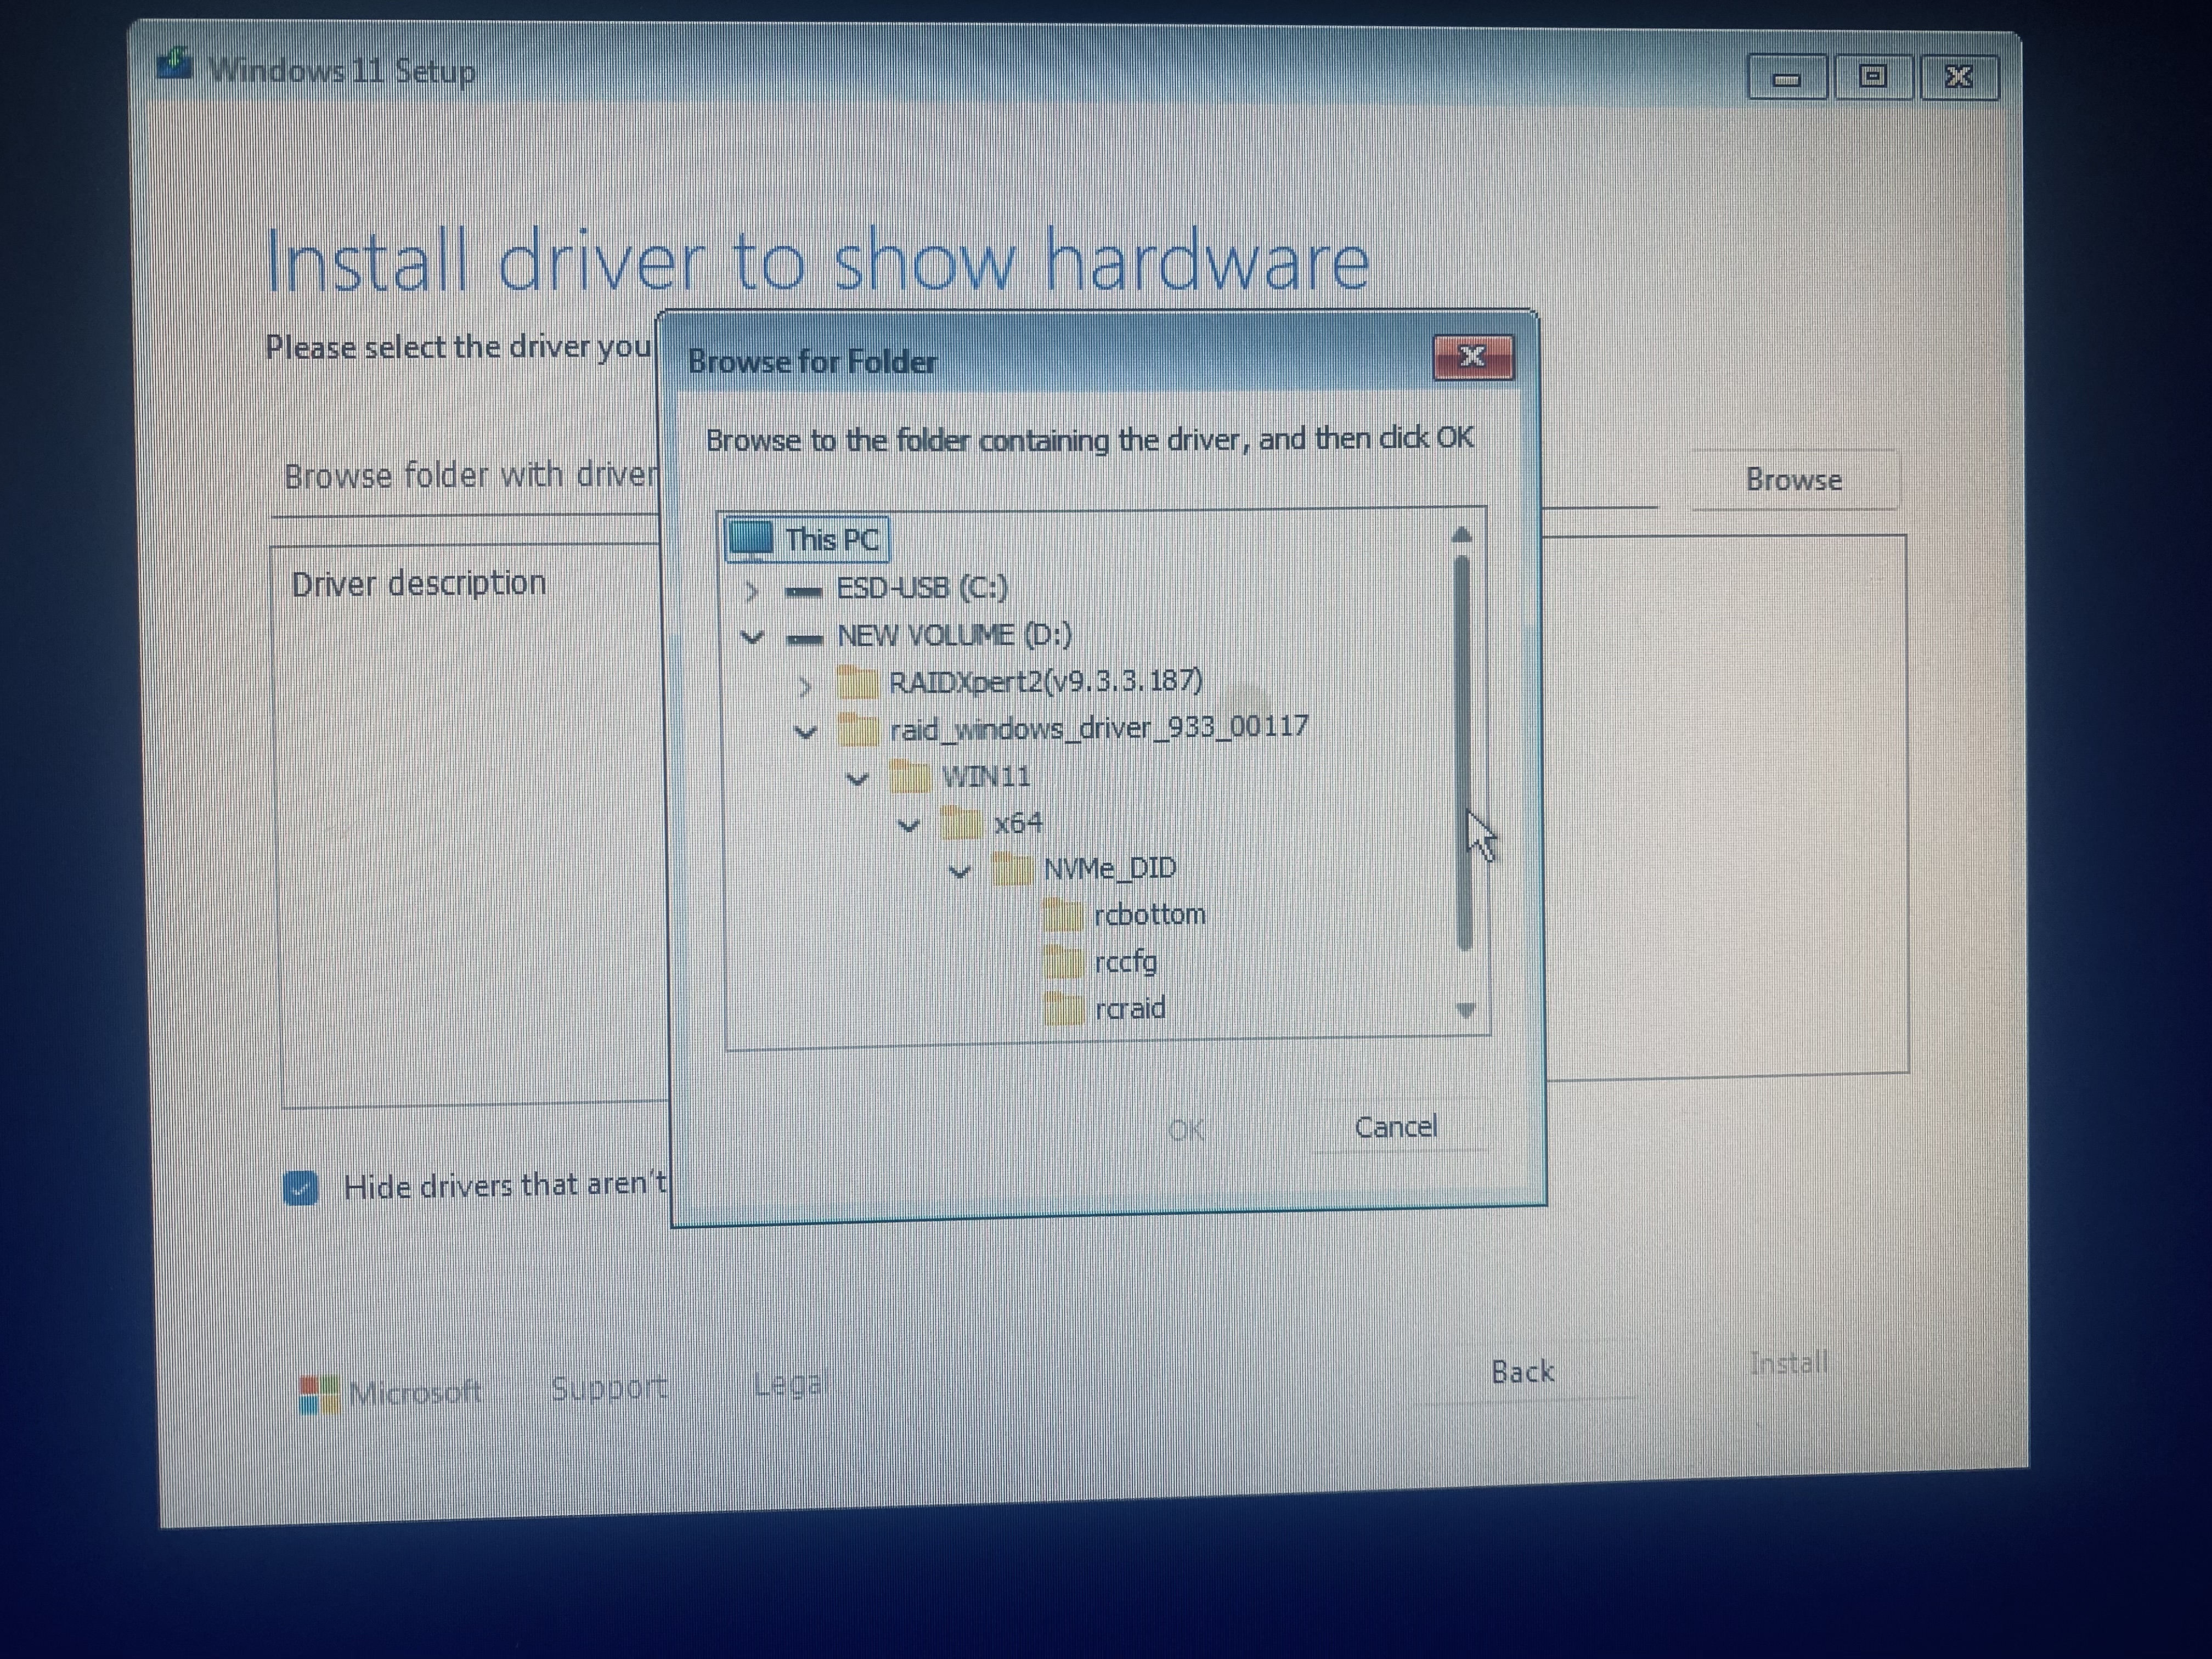
Task: Click the folder tree scroll-down arrow
Action: pyautogui.click(x=1466, y=1010)
